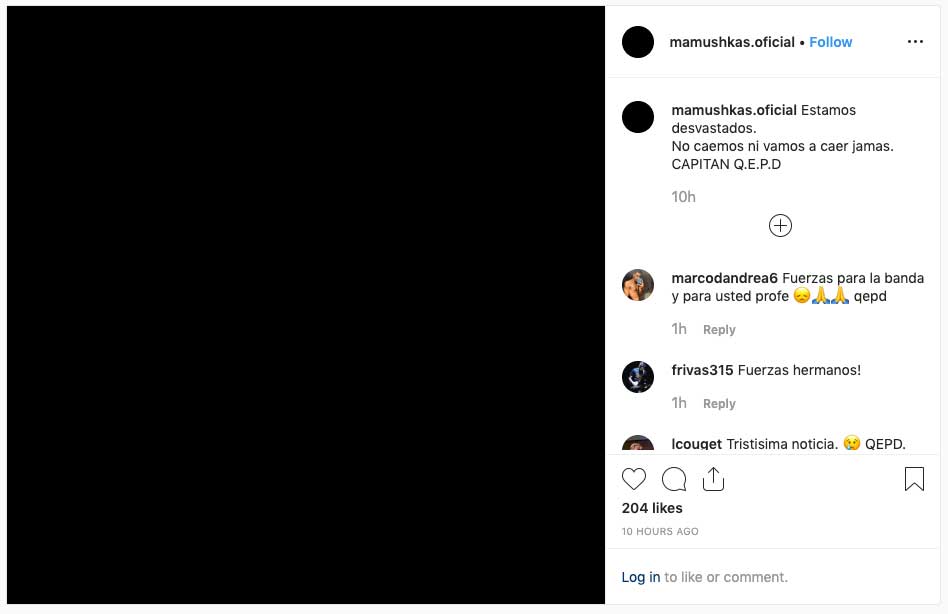Click the black post image
This screenshot has width=948, height=614.
[306, 305]
